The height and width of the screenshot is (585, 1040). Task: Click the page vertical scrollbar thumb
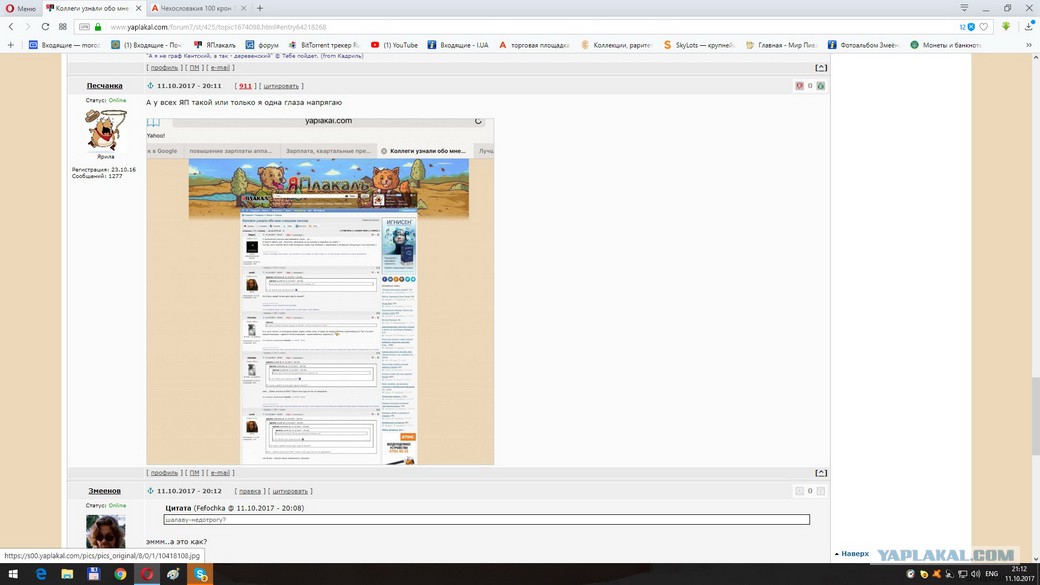[x=1035, y=416]
